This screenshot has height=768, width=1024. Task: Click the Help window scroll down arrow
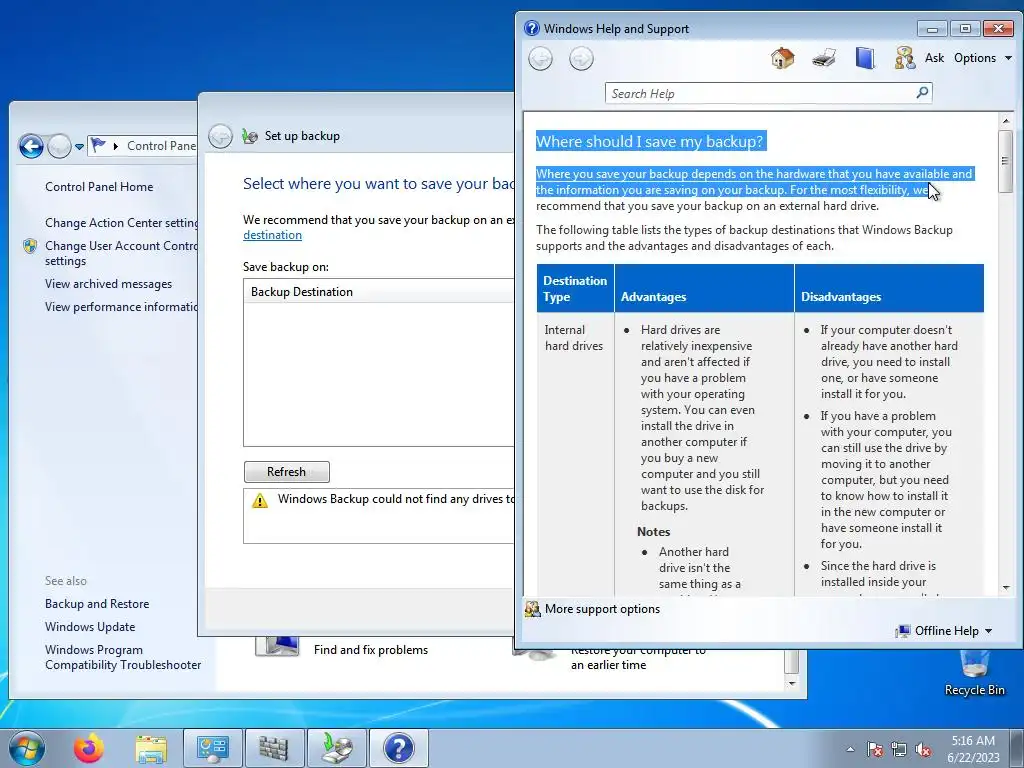coord(1005,588)
